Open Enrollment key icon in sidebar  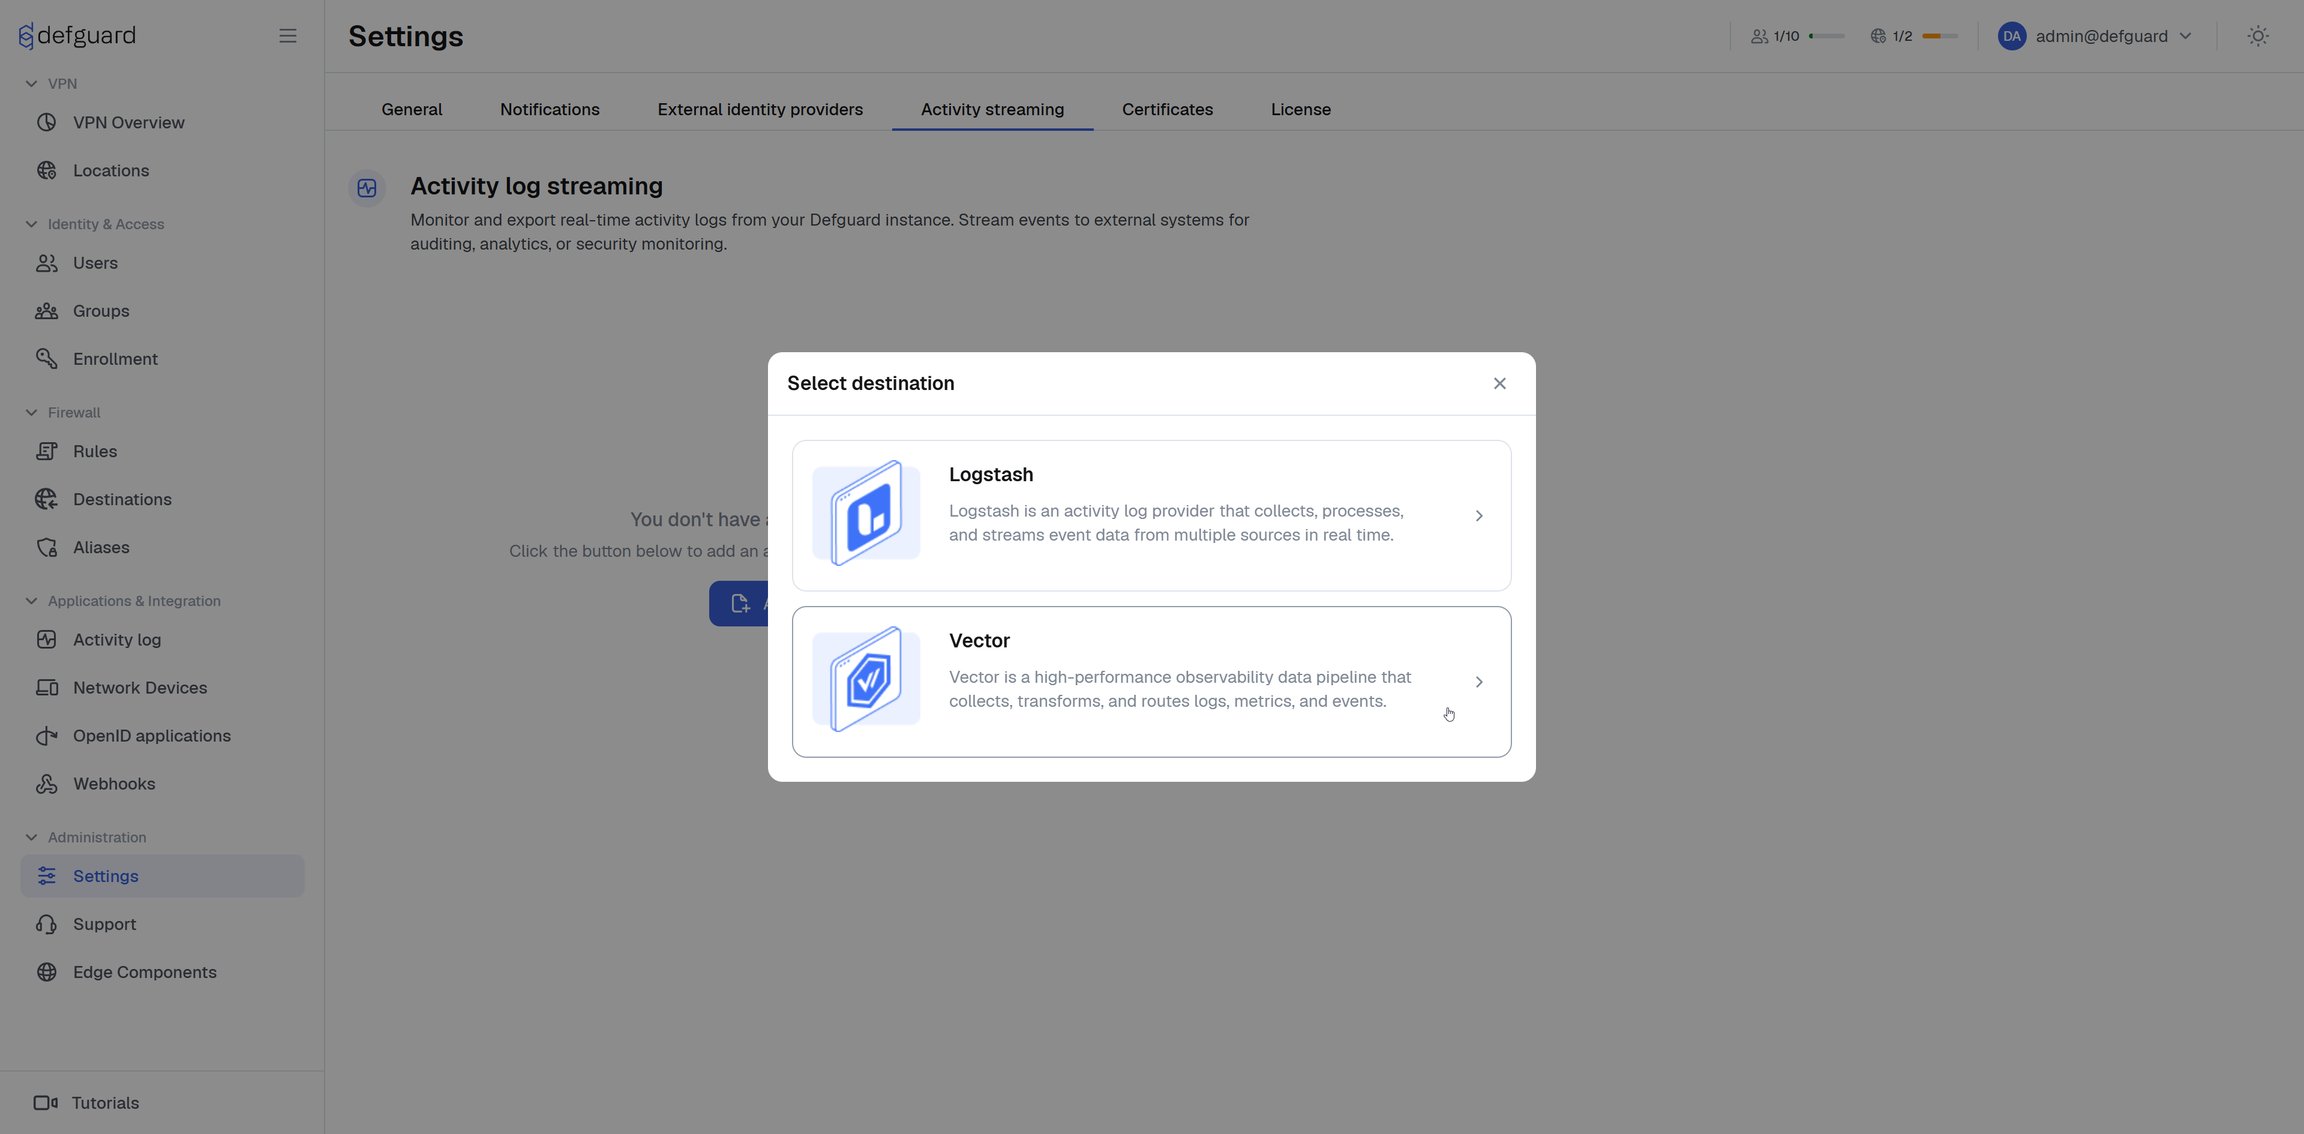(x=46, y=359)
